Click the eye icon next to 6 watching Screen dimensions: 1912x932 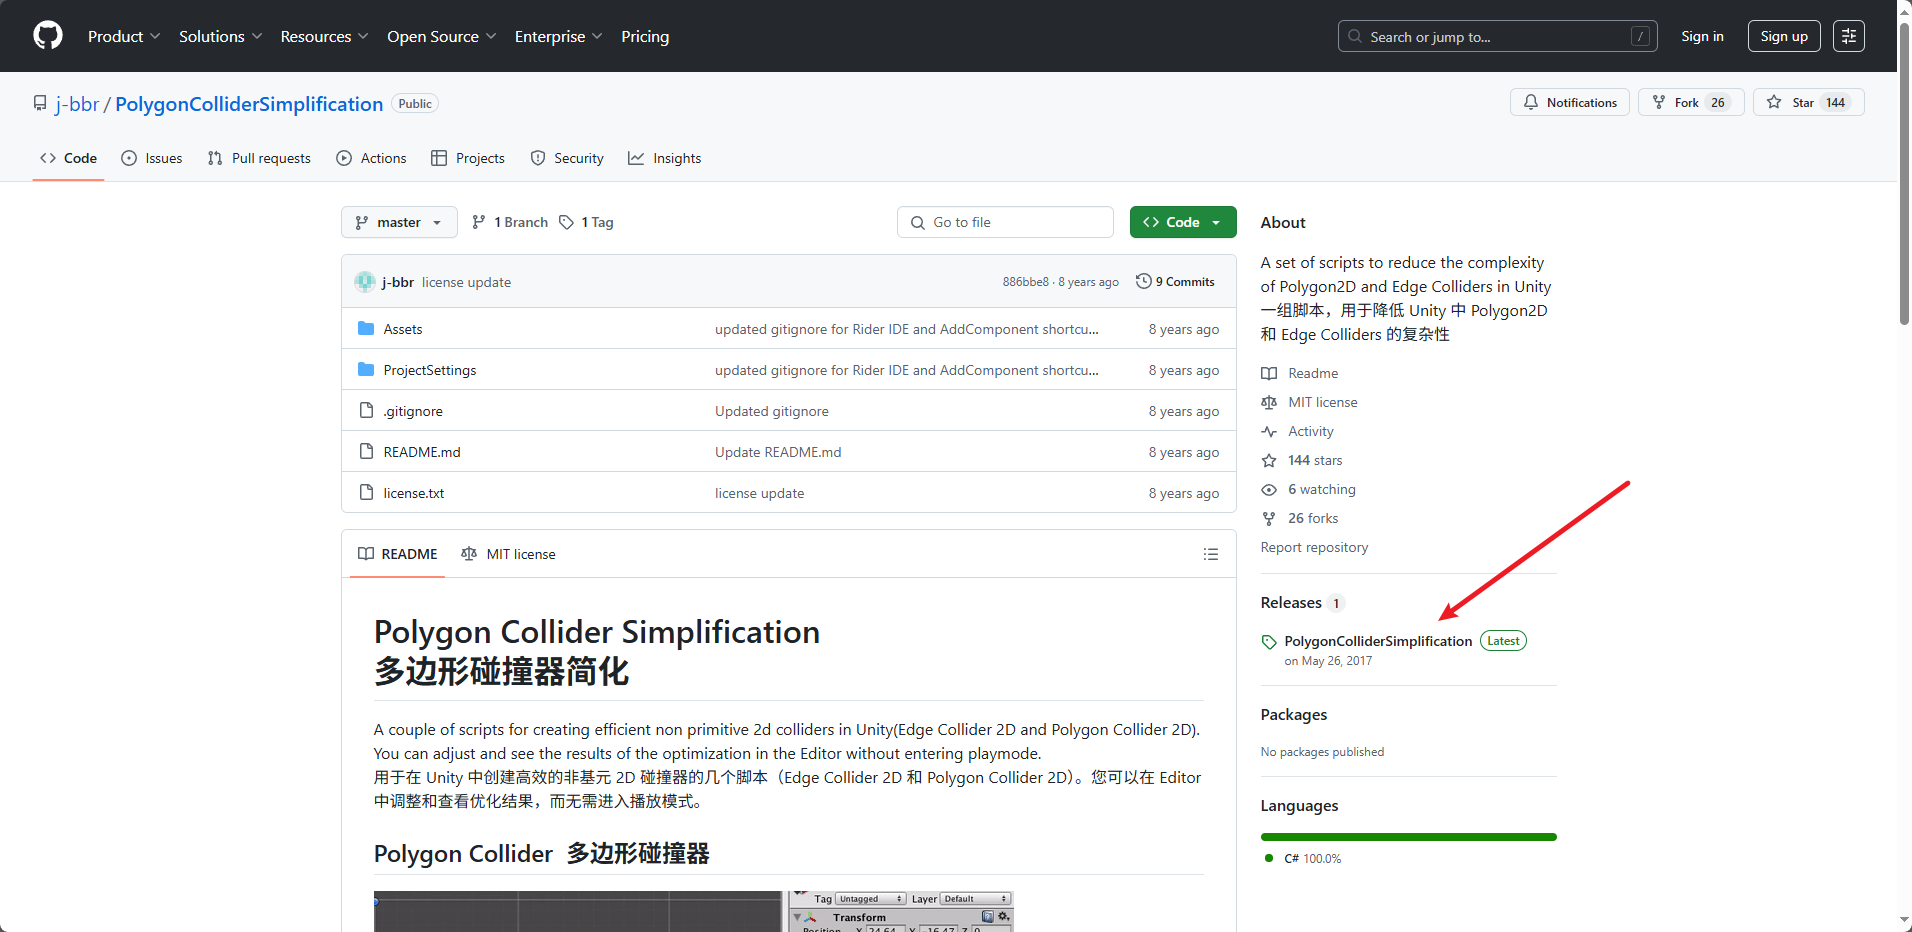point(1269,489)
